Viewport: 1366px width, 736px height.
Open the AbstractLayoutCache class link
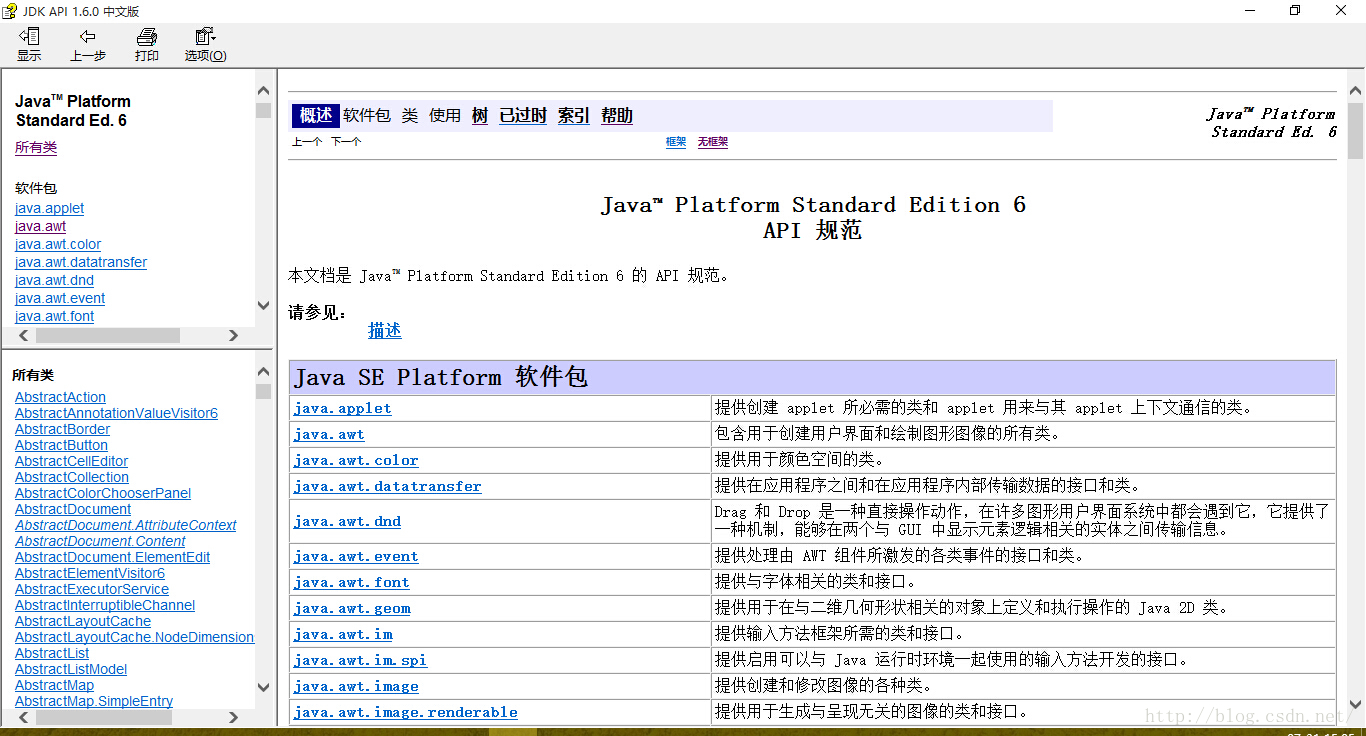point(83,621)
